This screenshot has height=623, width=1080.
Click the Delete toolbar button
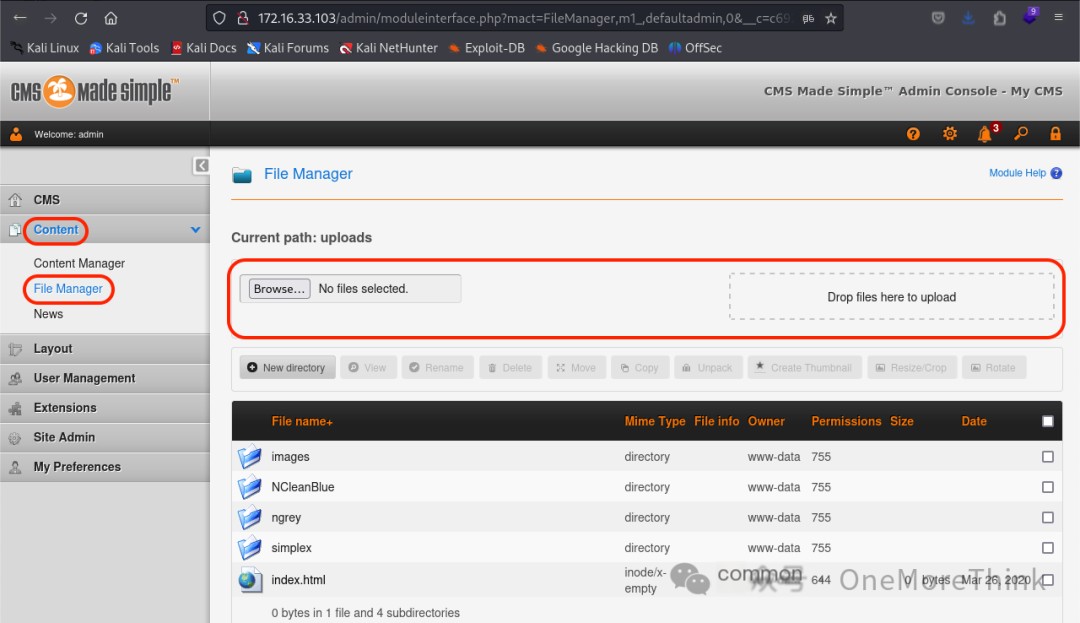pos(510,368)
